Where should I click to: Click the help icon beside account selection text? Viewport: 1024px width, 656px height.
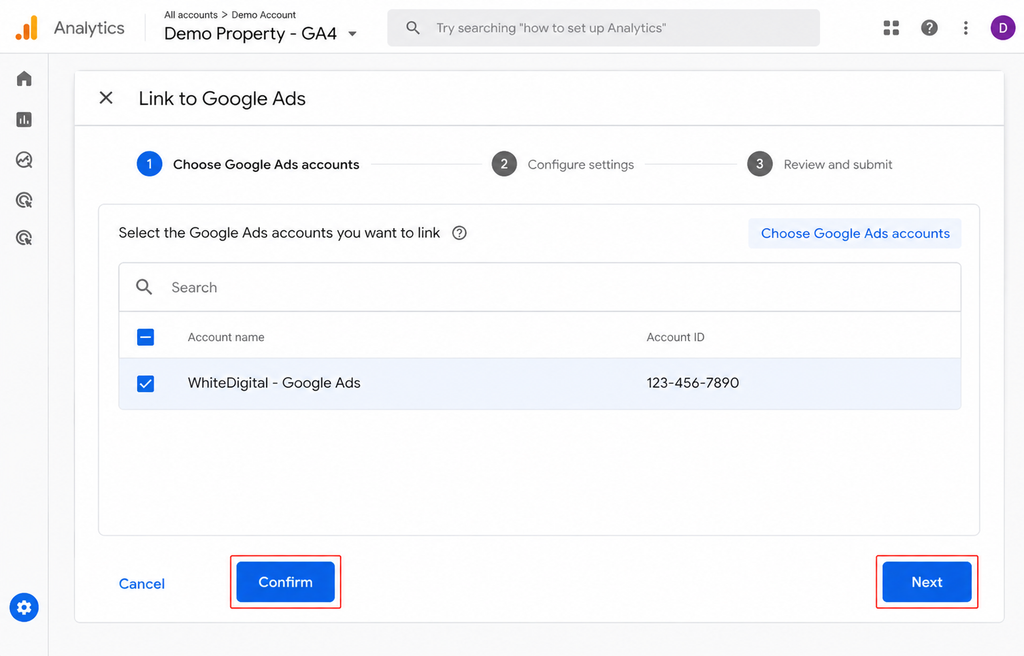coord(460,233)
